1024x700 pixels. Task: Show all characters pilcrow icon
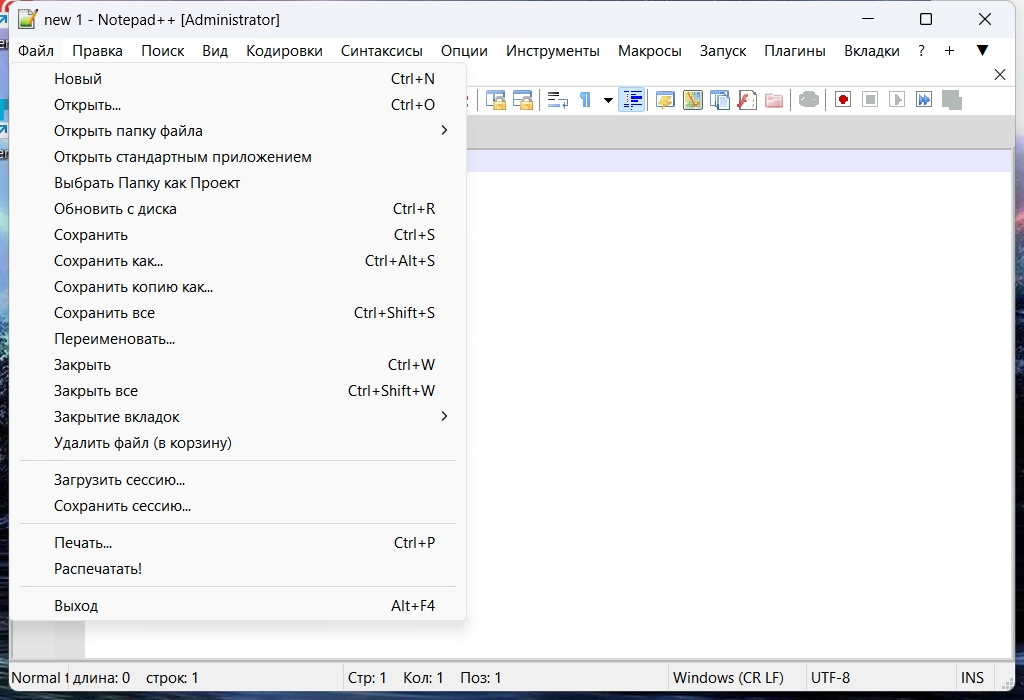click(x=585, y=100)
